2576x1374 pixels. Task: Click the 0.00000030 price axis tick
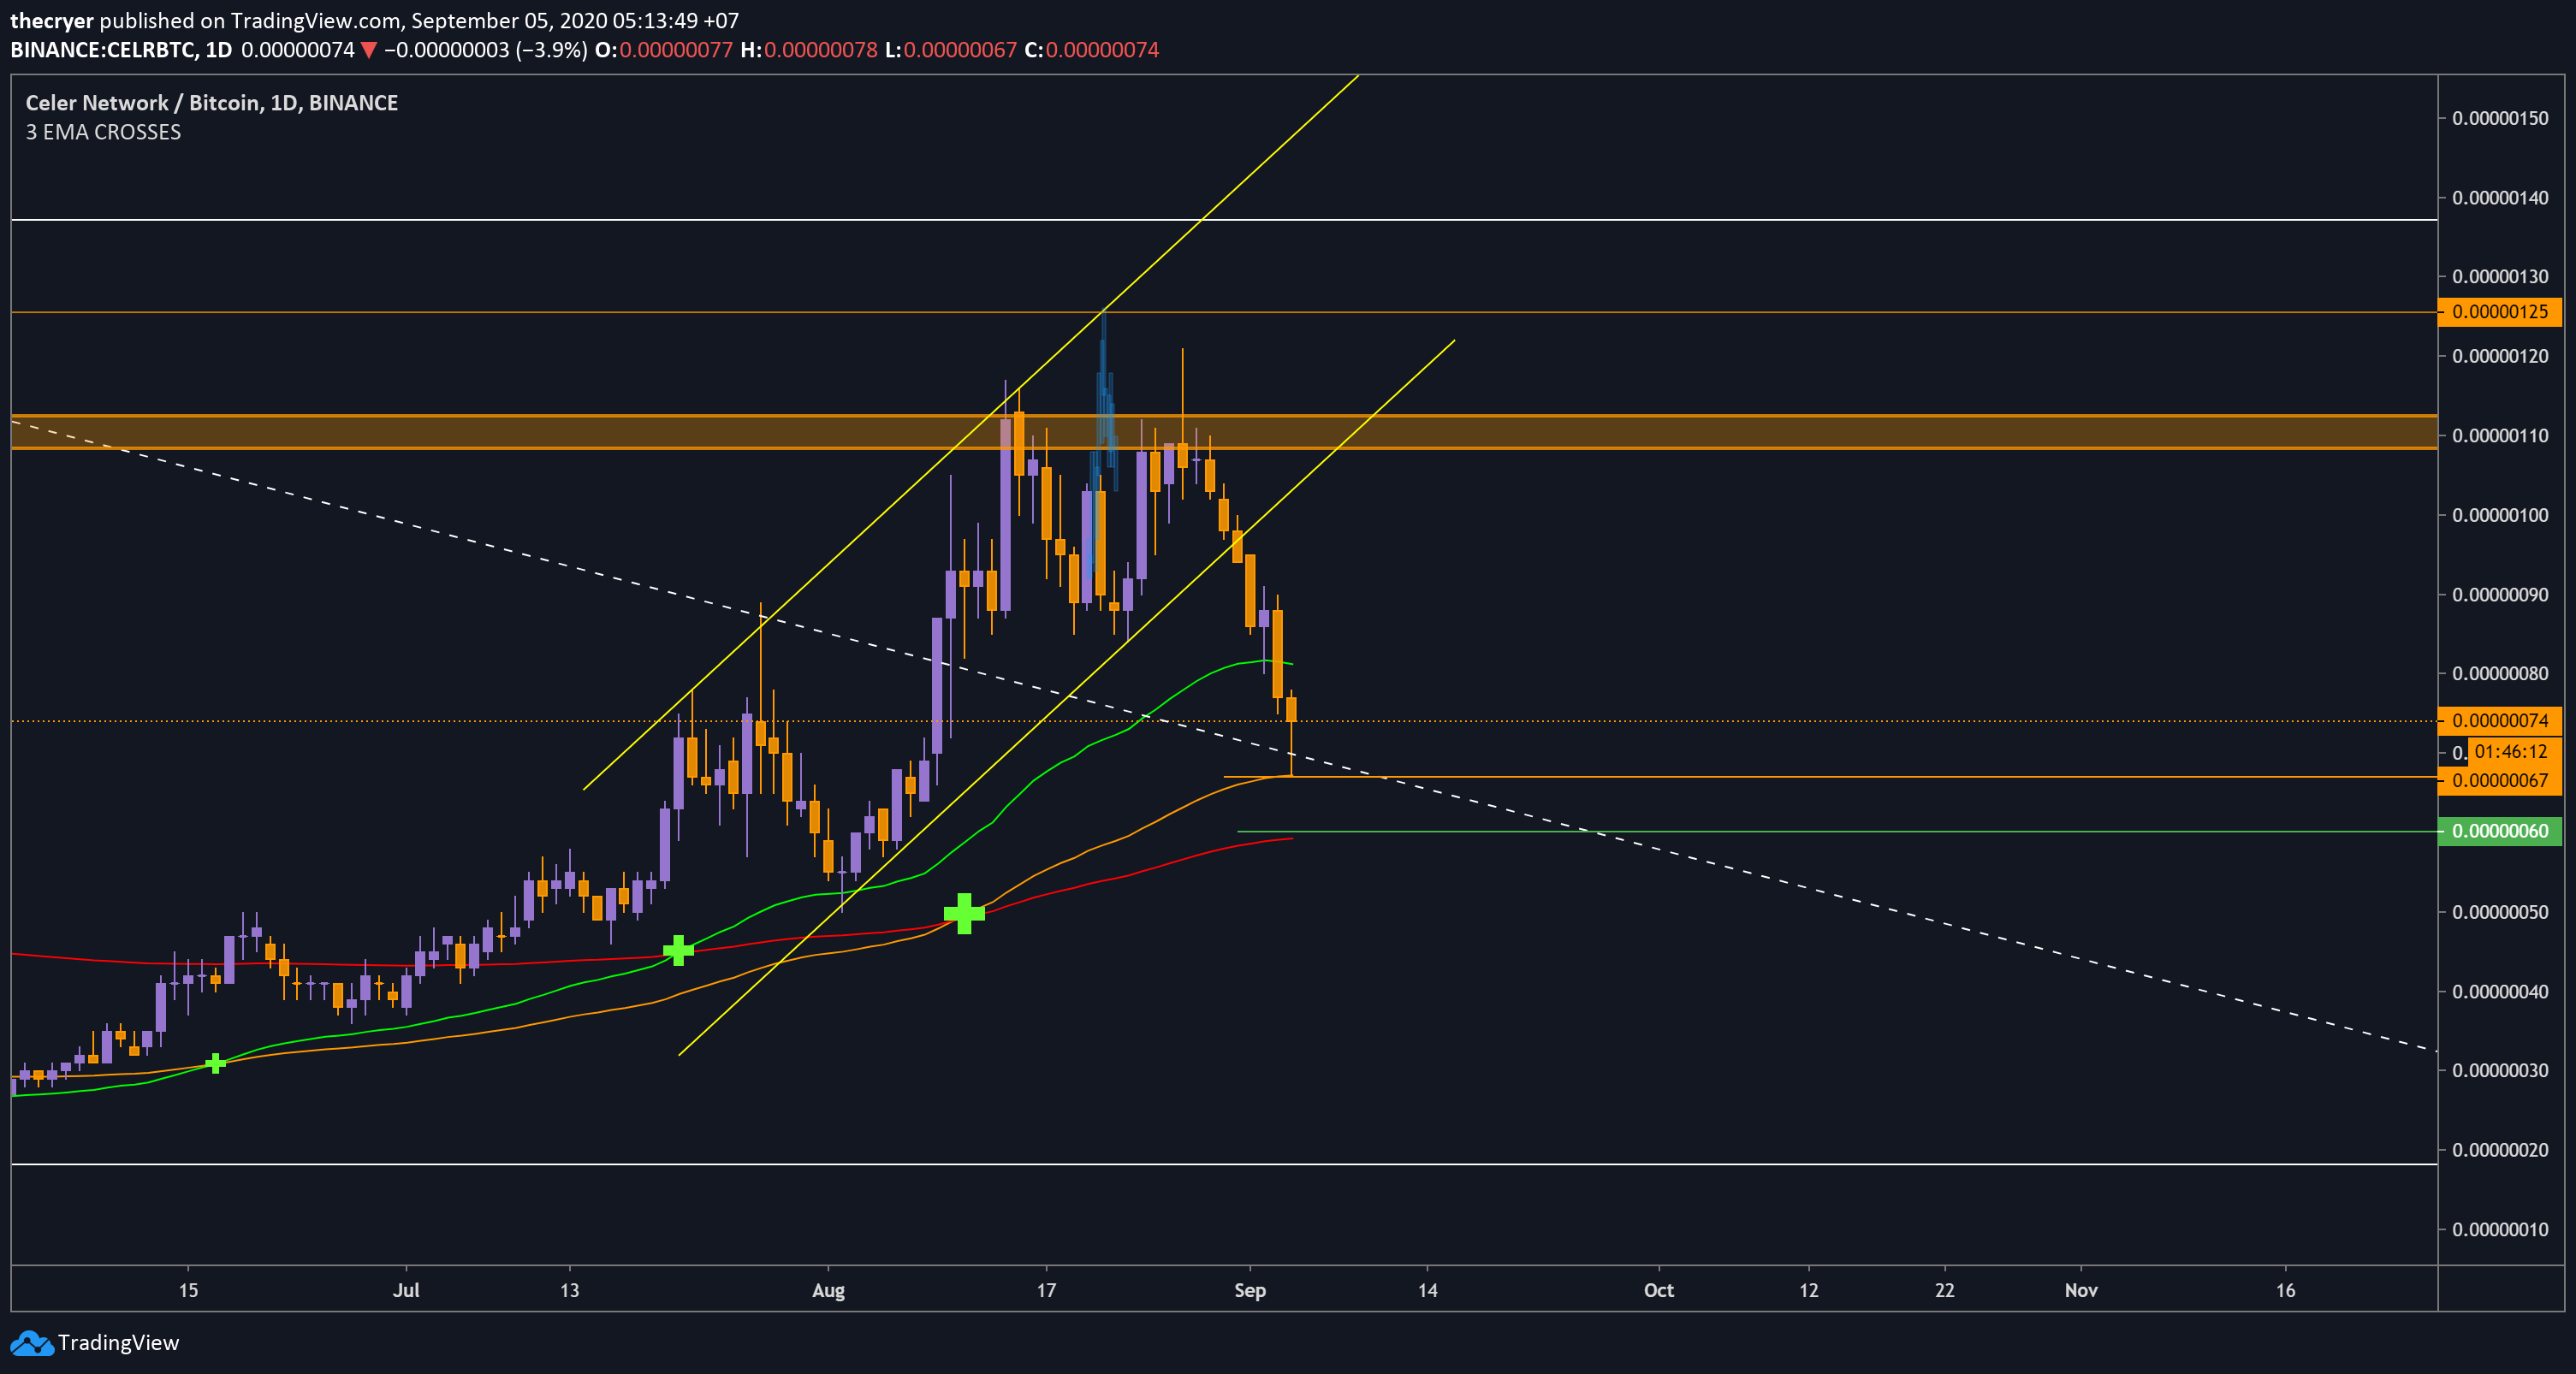[x=2500, y=1071]
